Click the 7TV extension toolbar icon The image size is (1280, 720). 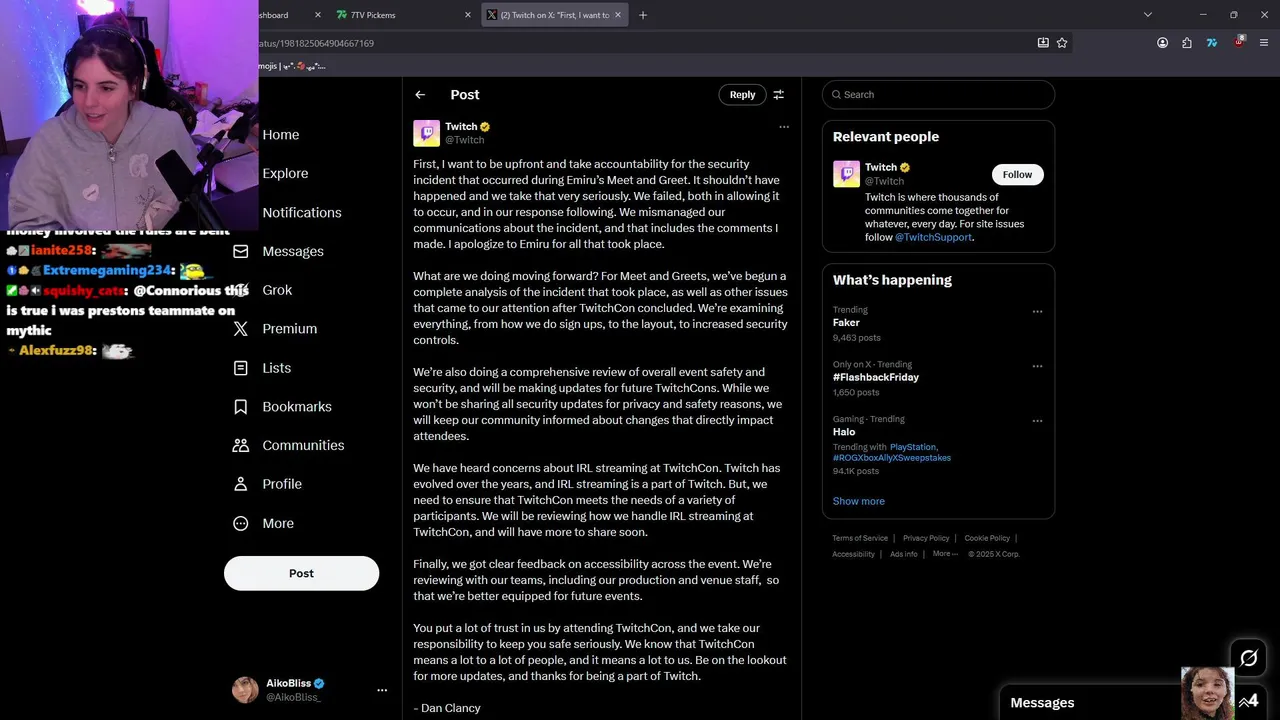point(1212,43)
